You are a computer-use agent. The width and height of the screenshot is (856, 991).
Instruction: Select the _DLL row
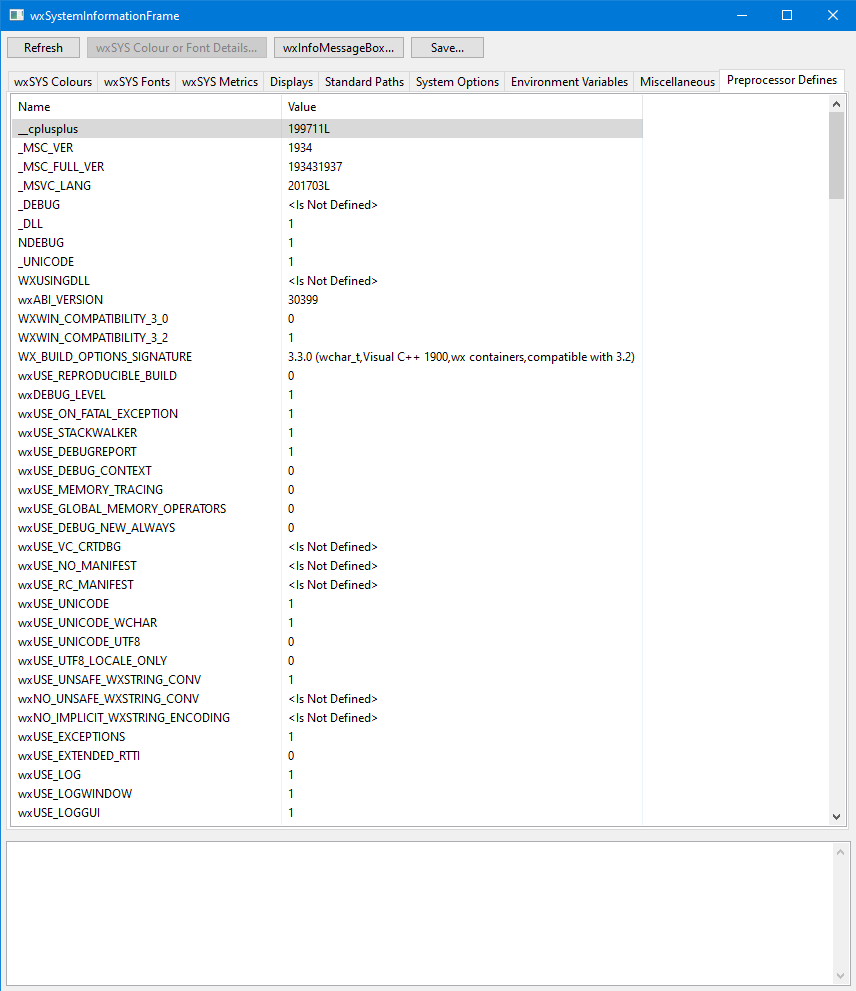pos(327,224)
